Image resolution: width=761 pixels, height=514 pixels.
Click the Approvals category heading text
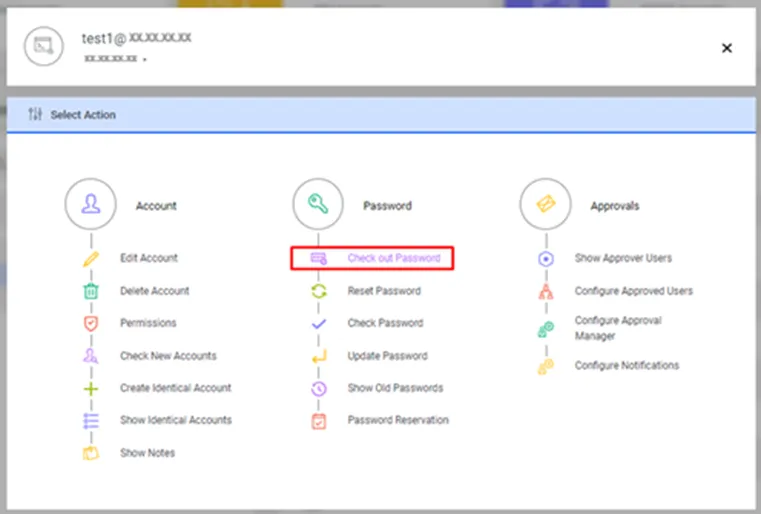615,206
